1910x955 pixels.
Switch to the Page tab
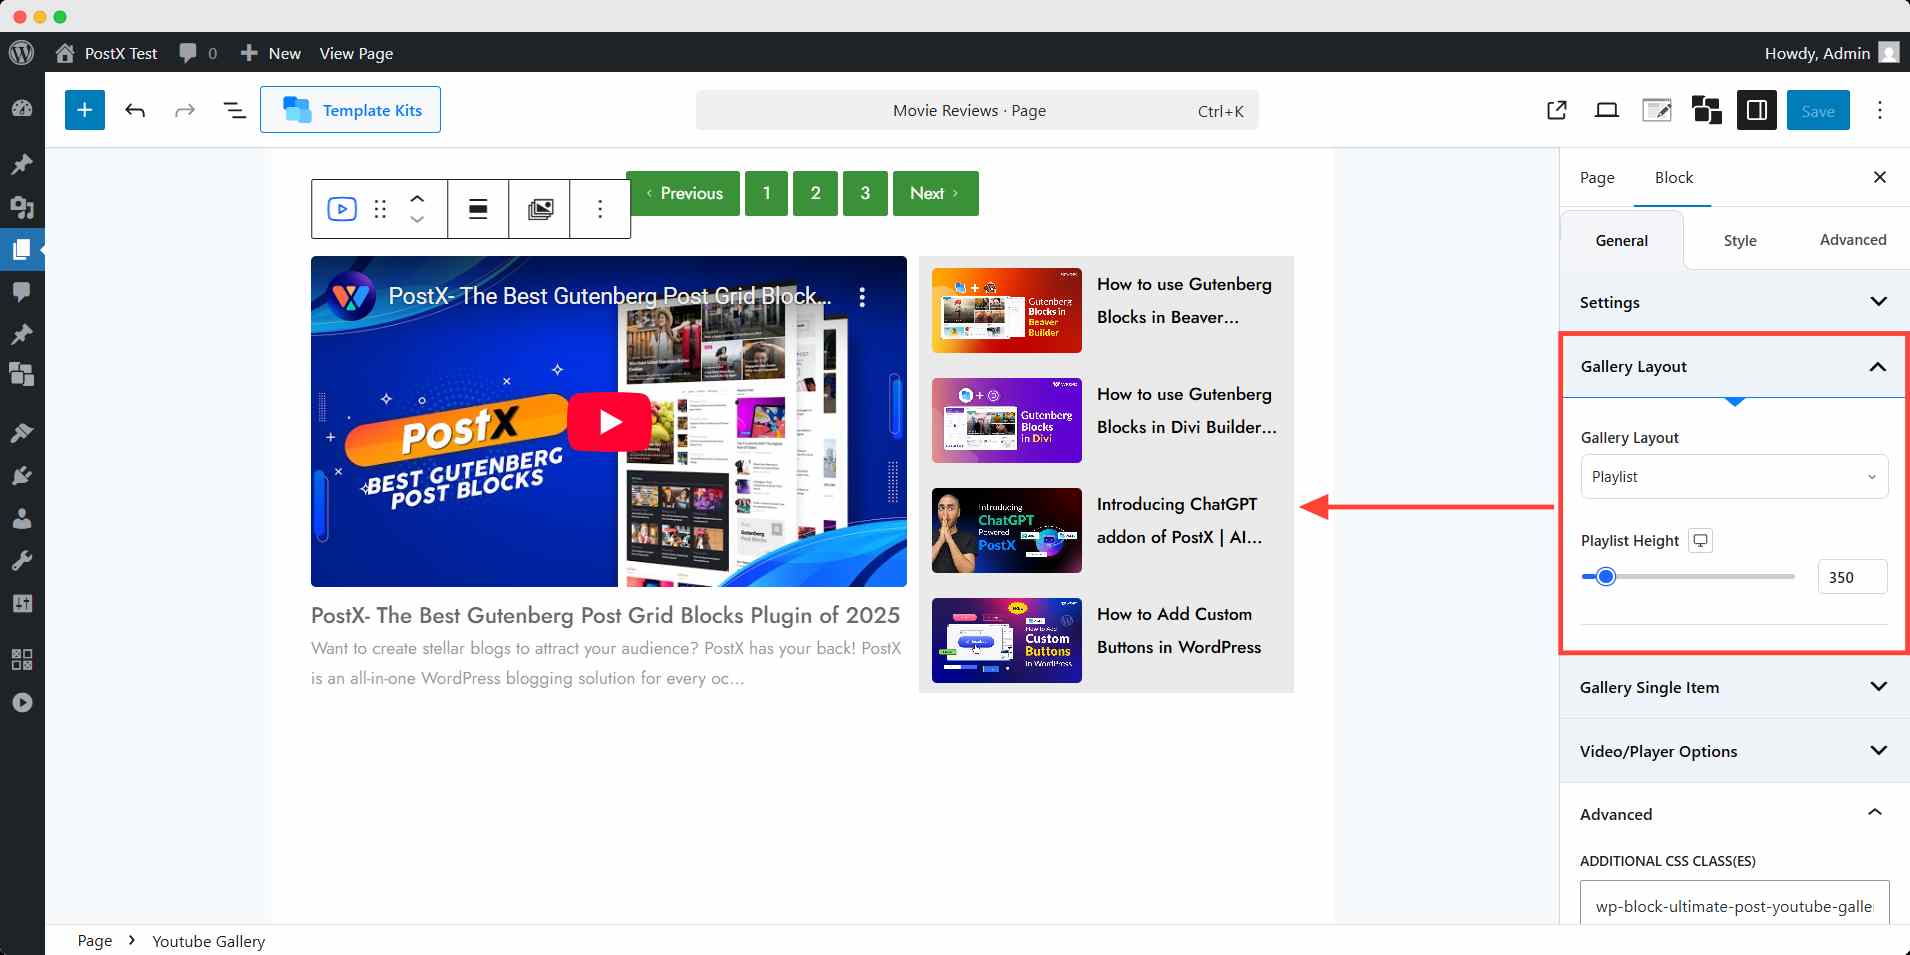pos(1597,177)
